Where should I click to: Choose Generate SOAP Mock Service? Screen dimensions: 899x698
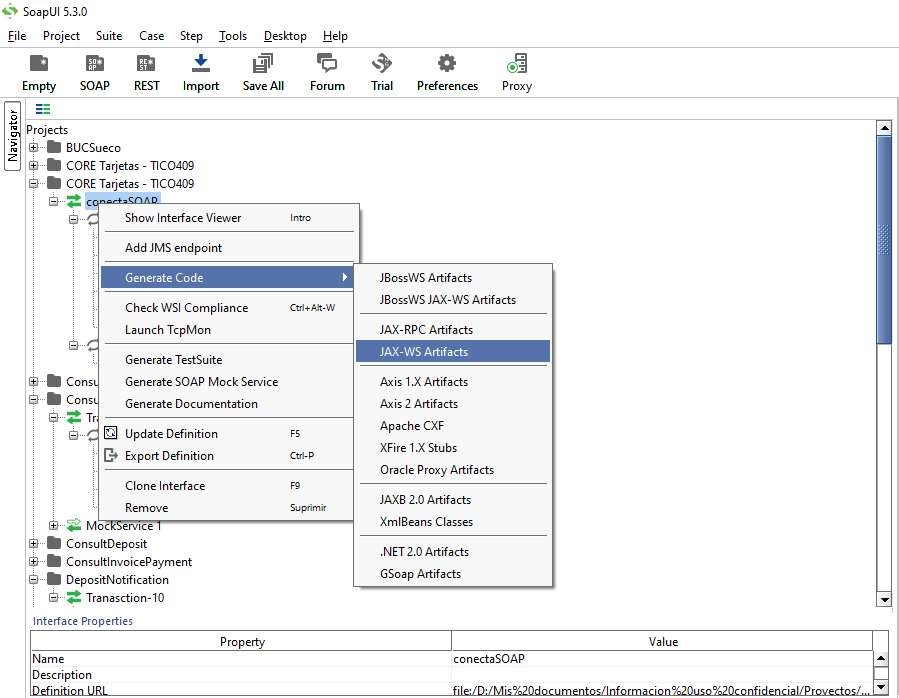[200, 381]
